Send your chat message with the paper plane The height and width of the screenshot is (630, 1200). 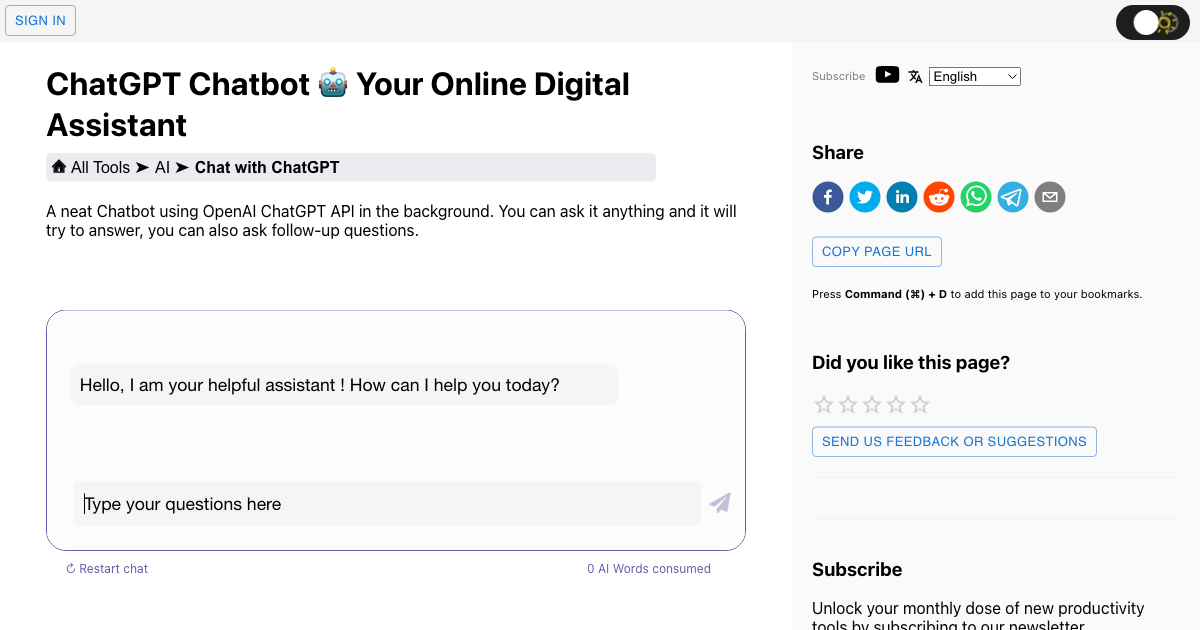coord(719,503)
